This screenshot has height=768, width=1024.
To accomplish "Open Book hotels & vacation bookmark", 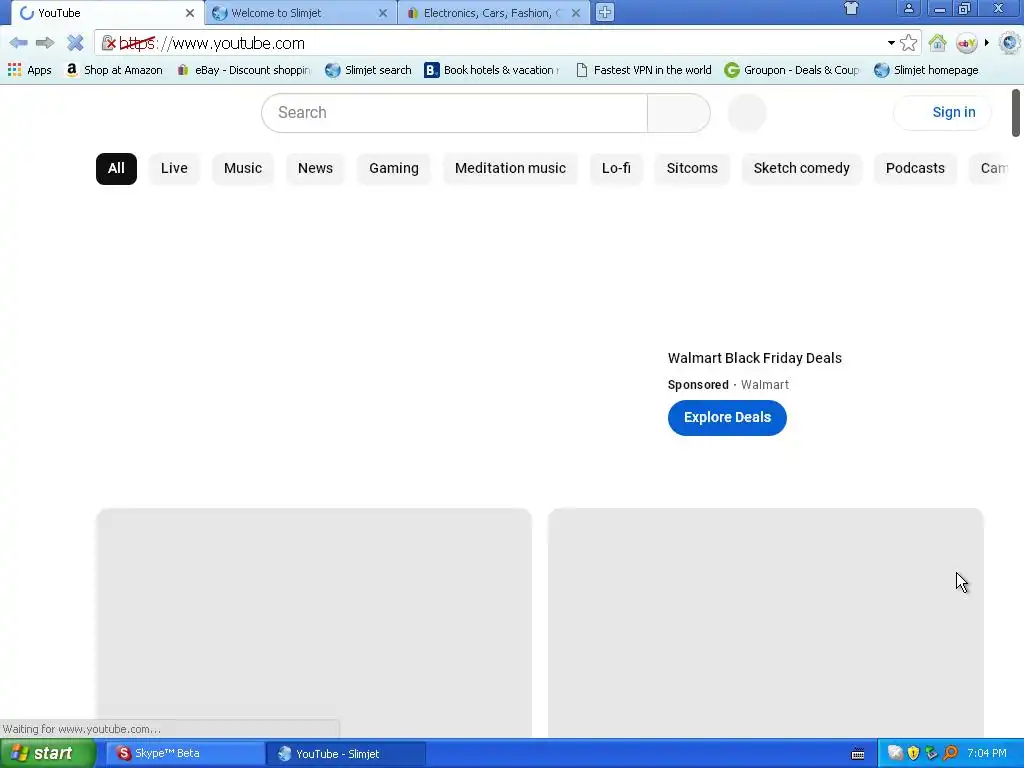I will [492, 70].
